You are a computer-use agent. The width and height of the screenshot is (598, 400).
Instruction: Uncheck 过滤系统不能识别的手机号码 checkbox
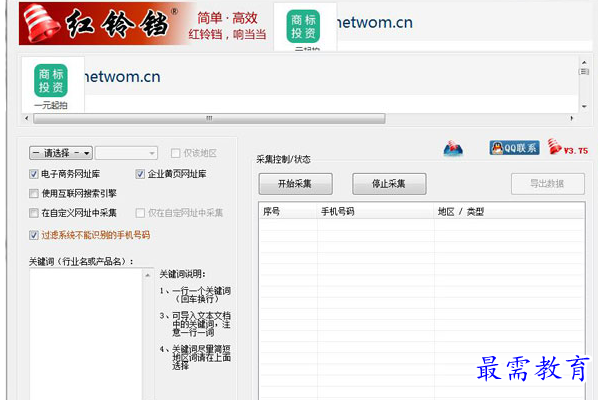[x=34, y=235]
